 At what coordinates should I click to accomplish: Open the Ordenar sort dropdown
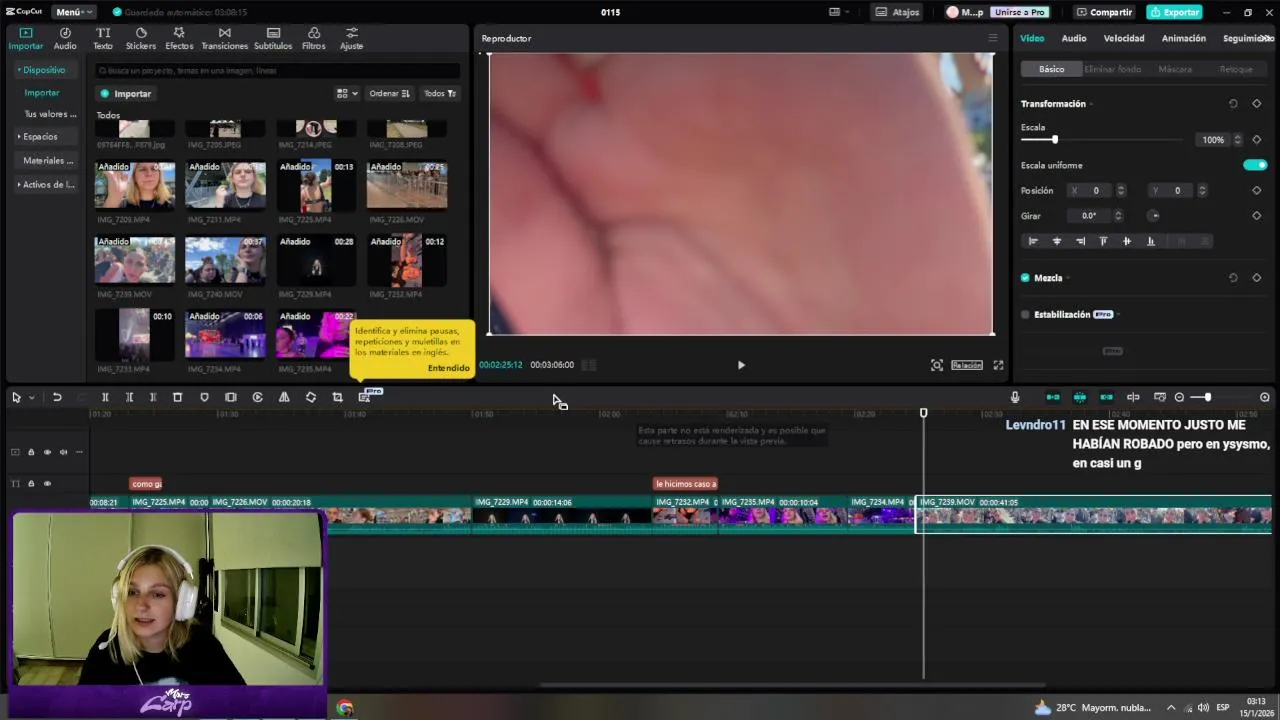pyautogui.click(x=390, y=93)
